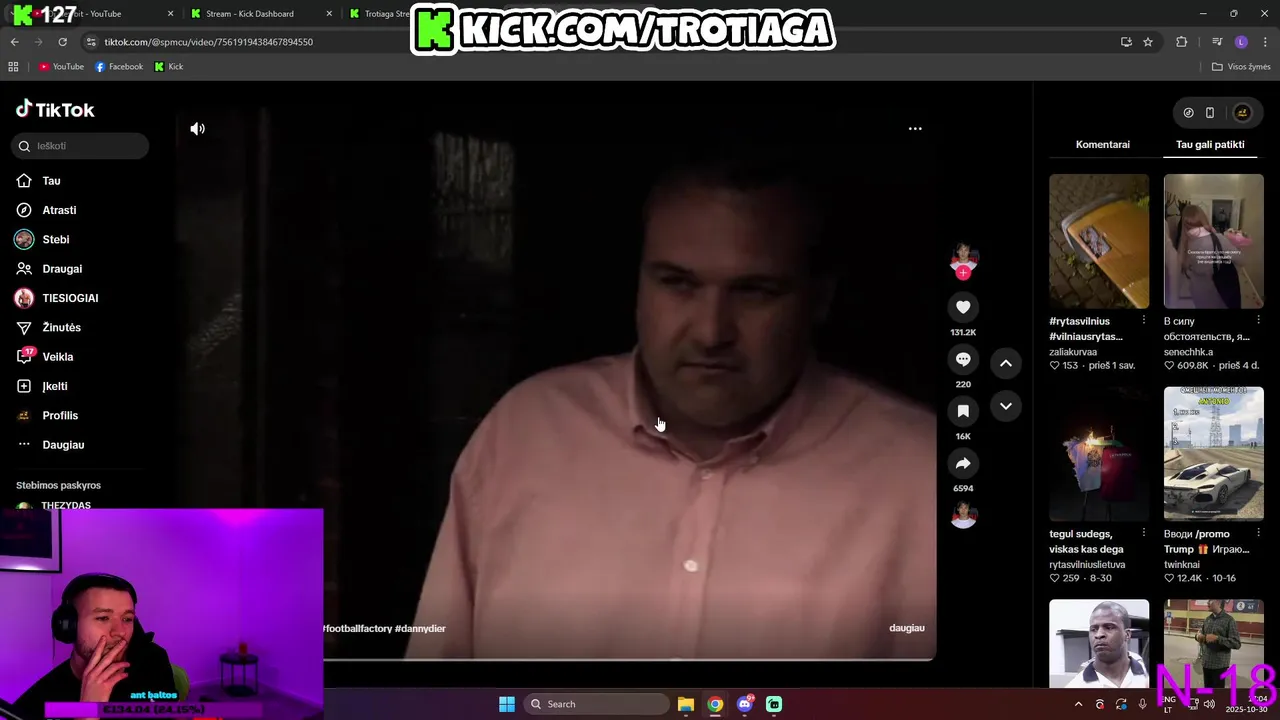Open options for the 'Вводи /promo' card
Screen dimensions: 1280x720
pyautogui.click(x=1258, y=533)
